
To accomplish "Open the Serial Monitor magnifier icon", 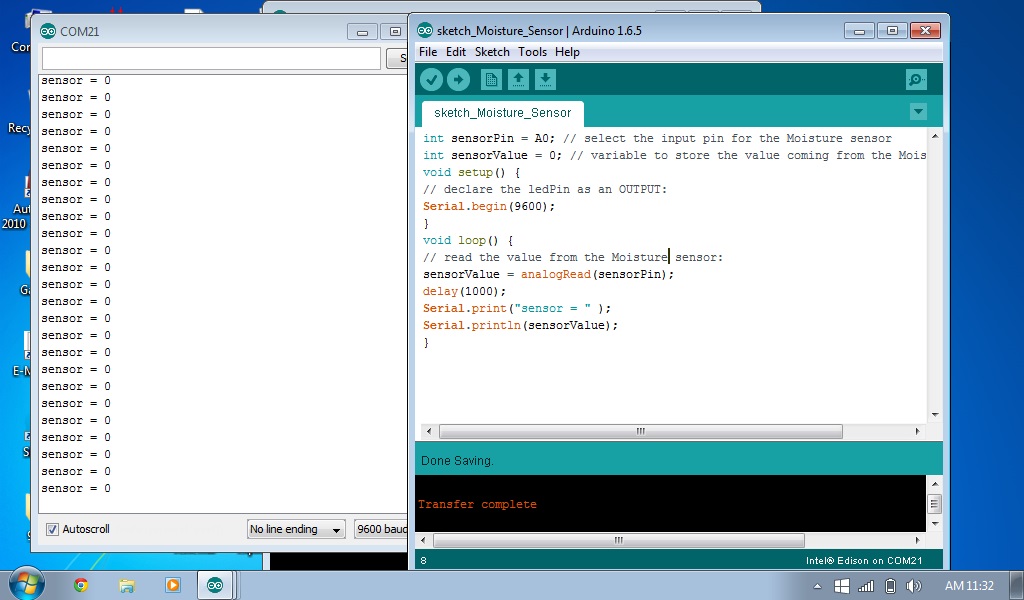I will [916, 80].
